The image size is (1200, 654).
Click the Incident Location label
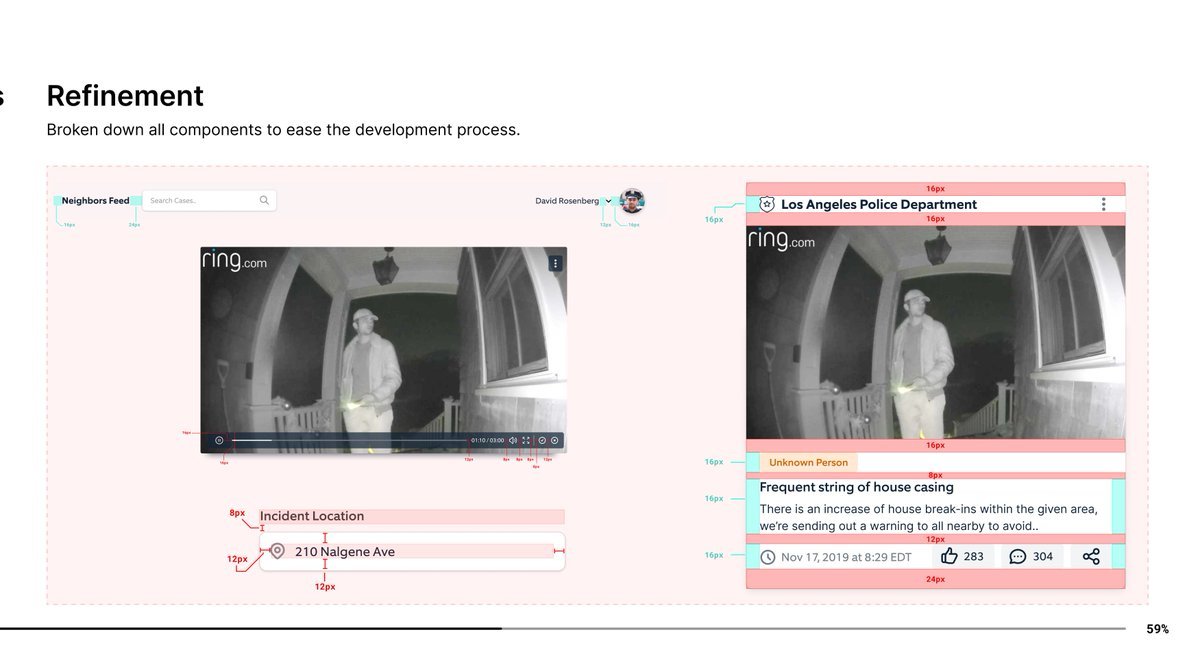pyautogui.click(x=312, y=516)
